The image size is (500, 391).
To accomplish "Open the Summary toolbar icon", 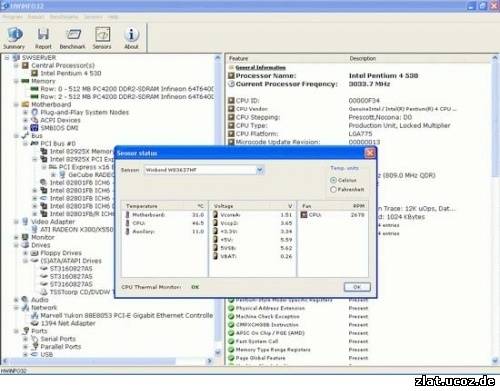I will point(14,38).
